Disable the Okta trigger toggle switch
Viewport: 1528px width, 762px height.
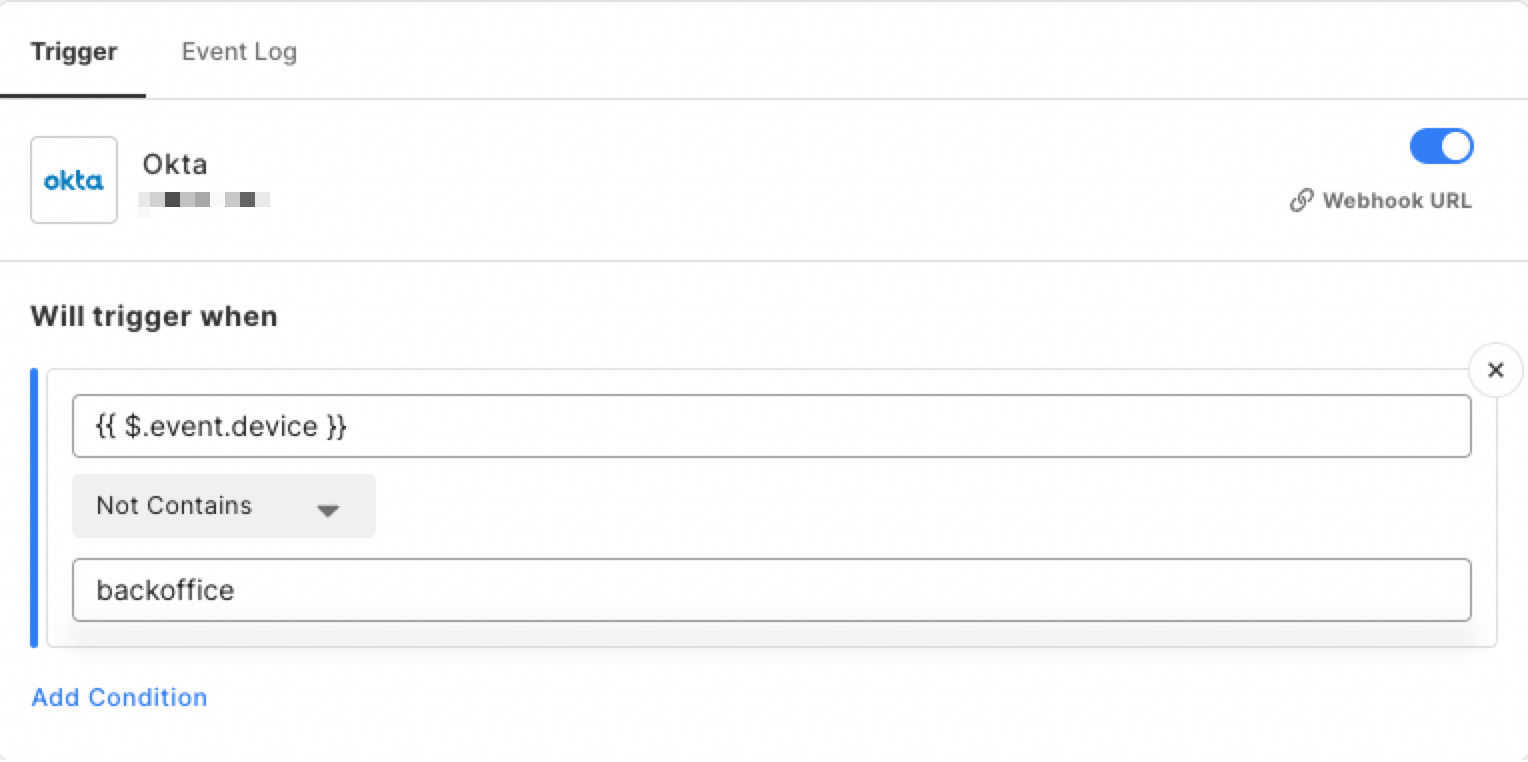[1441, 146]
